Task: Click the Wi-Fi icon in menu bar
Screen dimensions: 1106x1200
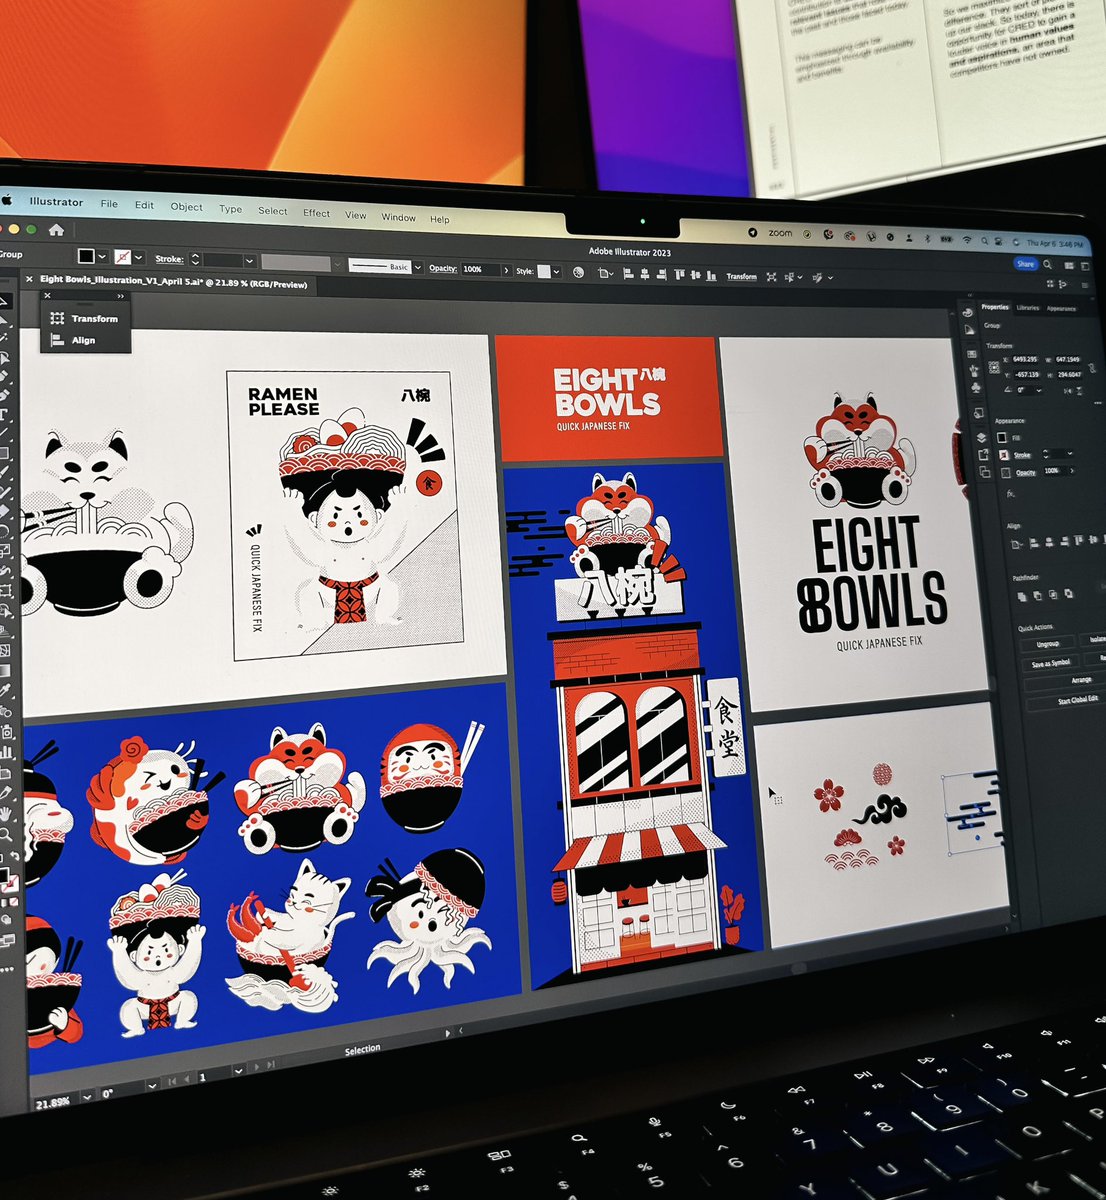Action: click(967, 240)
